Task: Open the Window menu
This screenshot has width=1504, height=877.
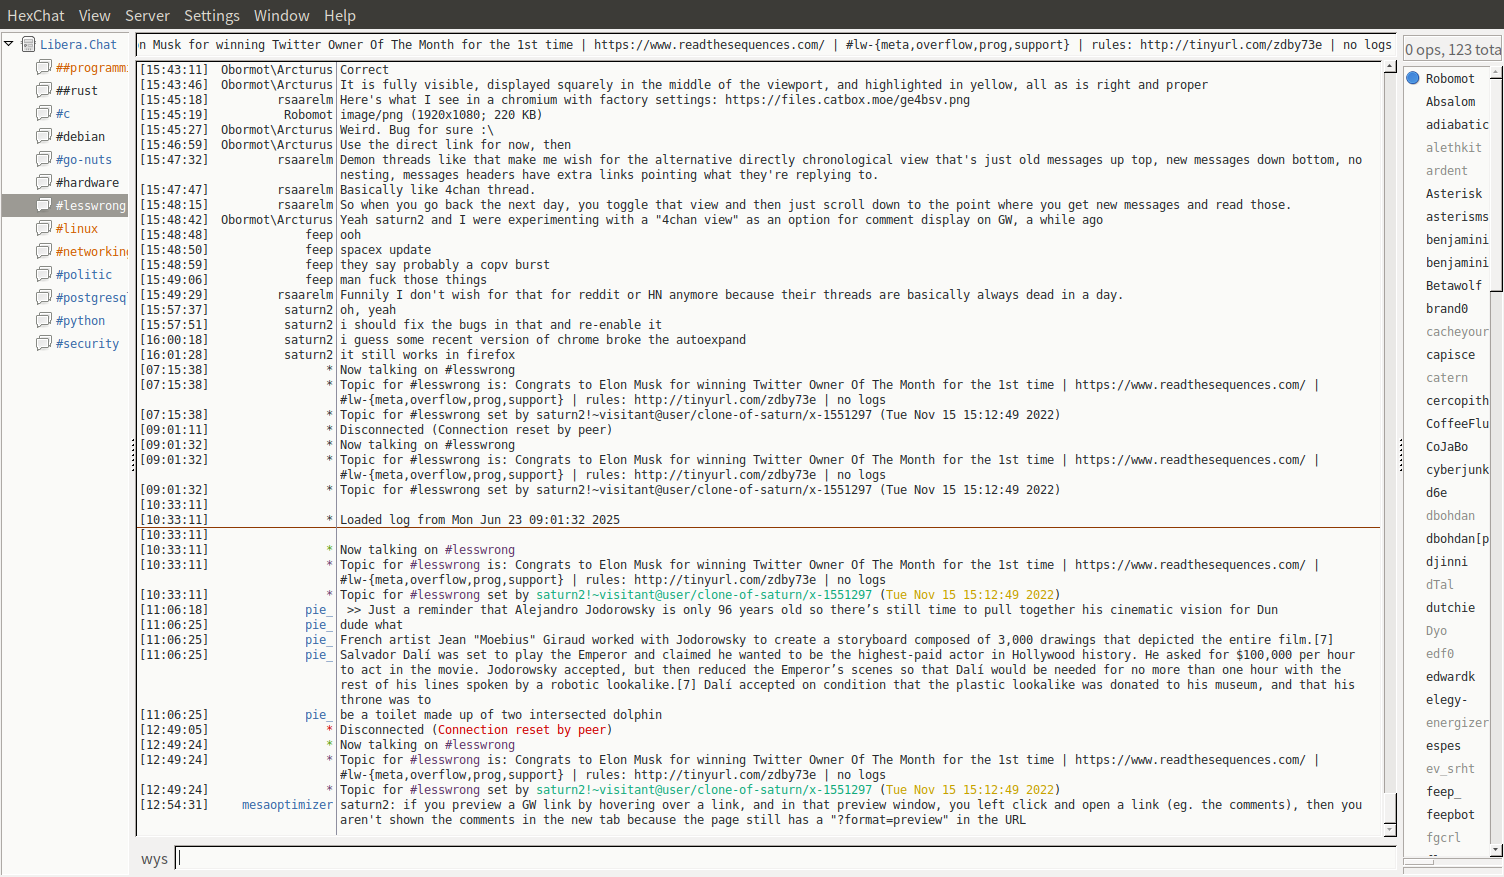Action: [281, 15]
